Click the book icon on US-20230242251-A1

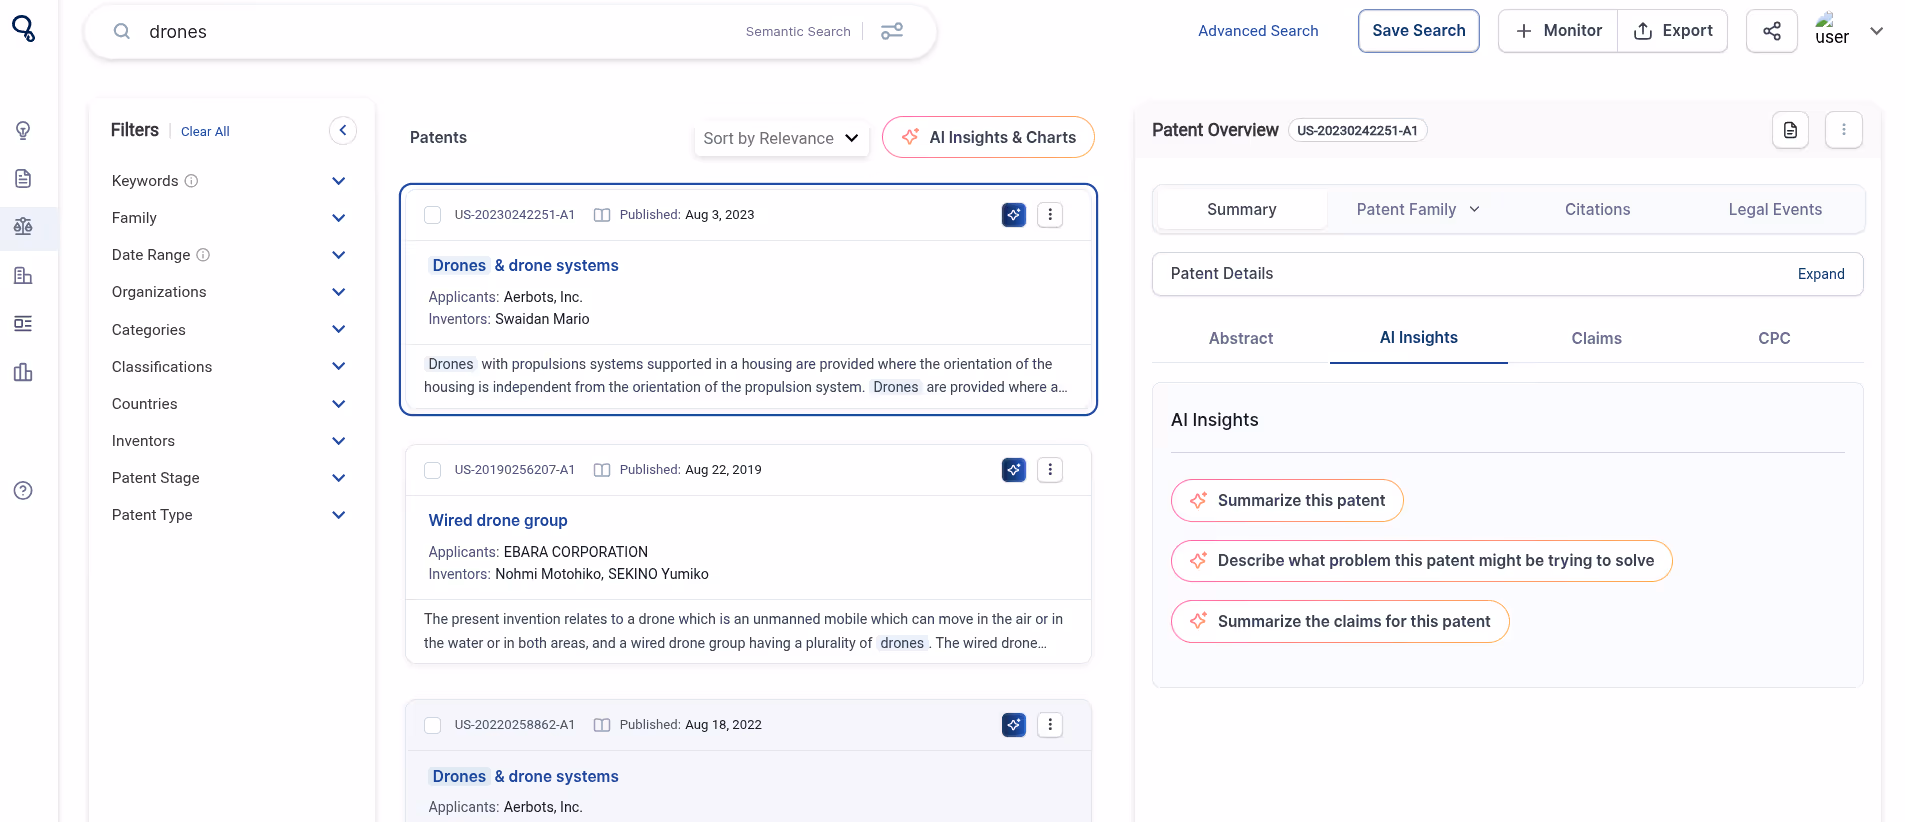coord(602,215)
